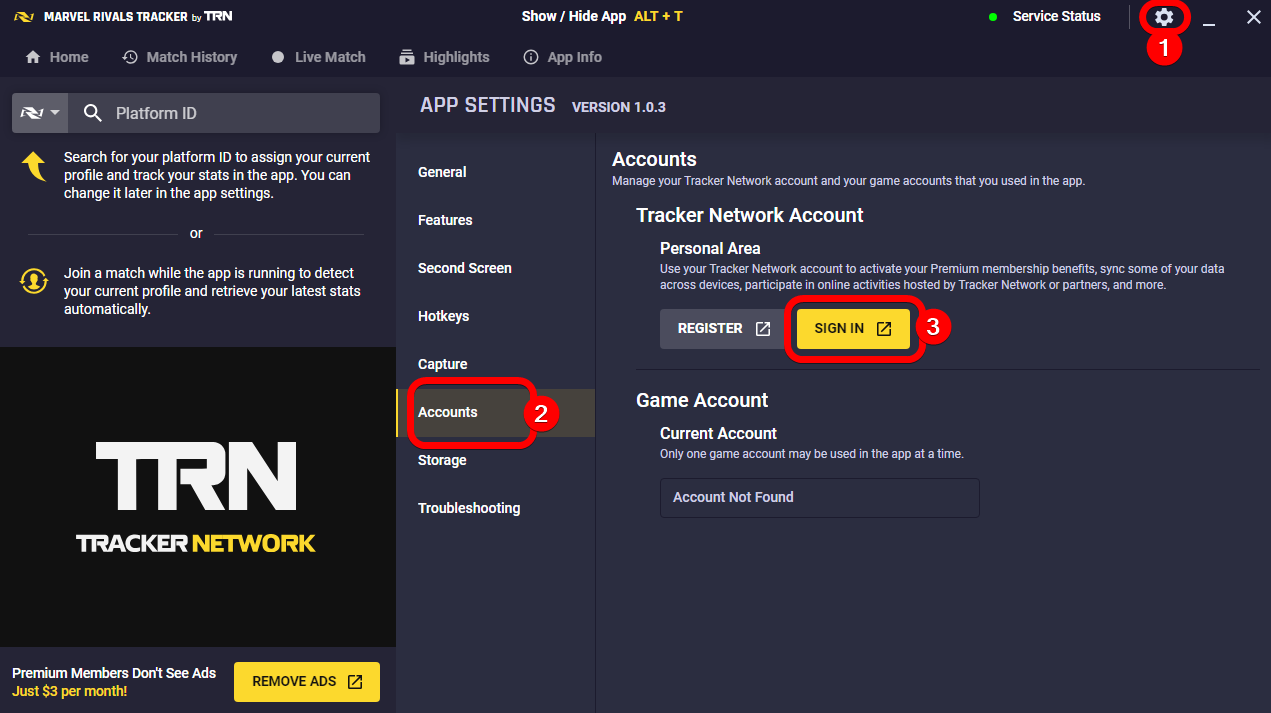Open Second Screen settings section
1271x713 pixels.
(x=496, y=268)
